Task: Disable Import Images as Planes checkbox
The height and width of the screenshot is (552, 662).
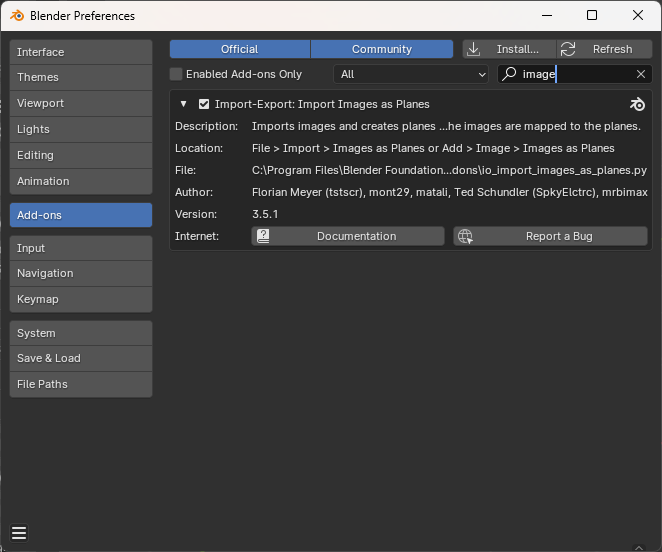Action: (x=204, y=104)
